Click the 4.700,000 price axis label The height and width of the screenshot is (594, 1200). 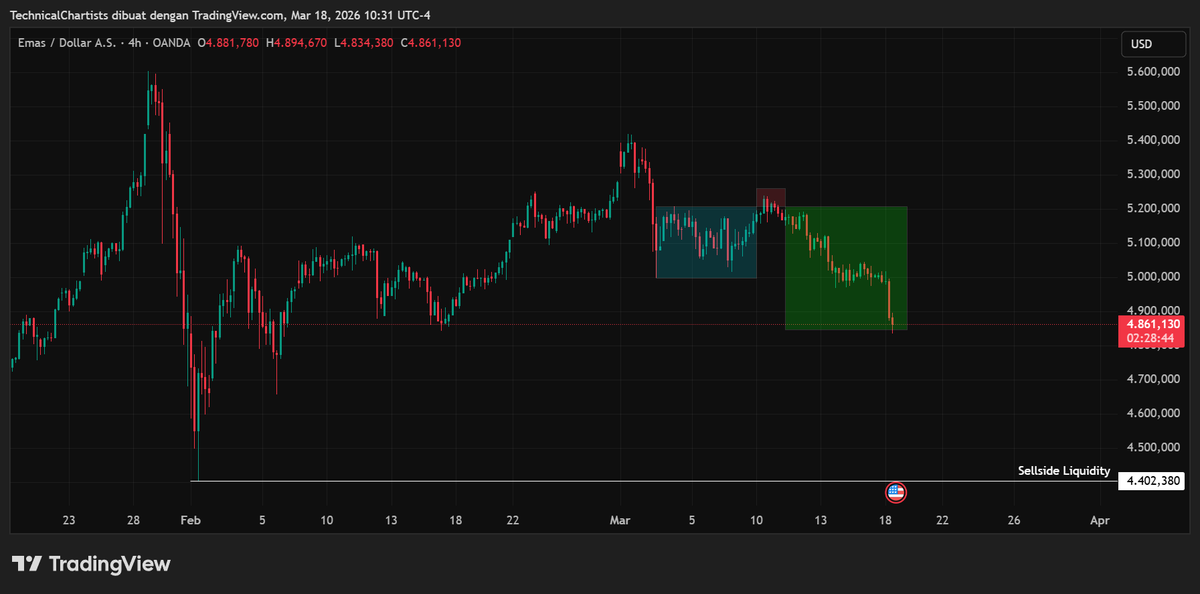click(1155, 379)
